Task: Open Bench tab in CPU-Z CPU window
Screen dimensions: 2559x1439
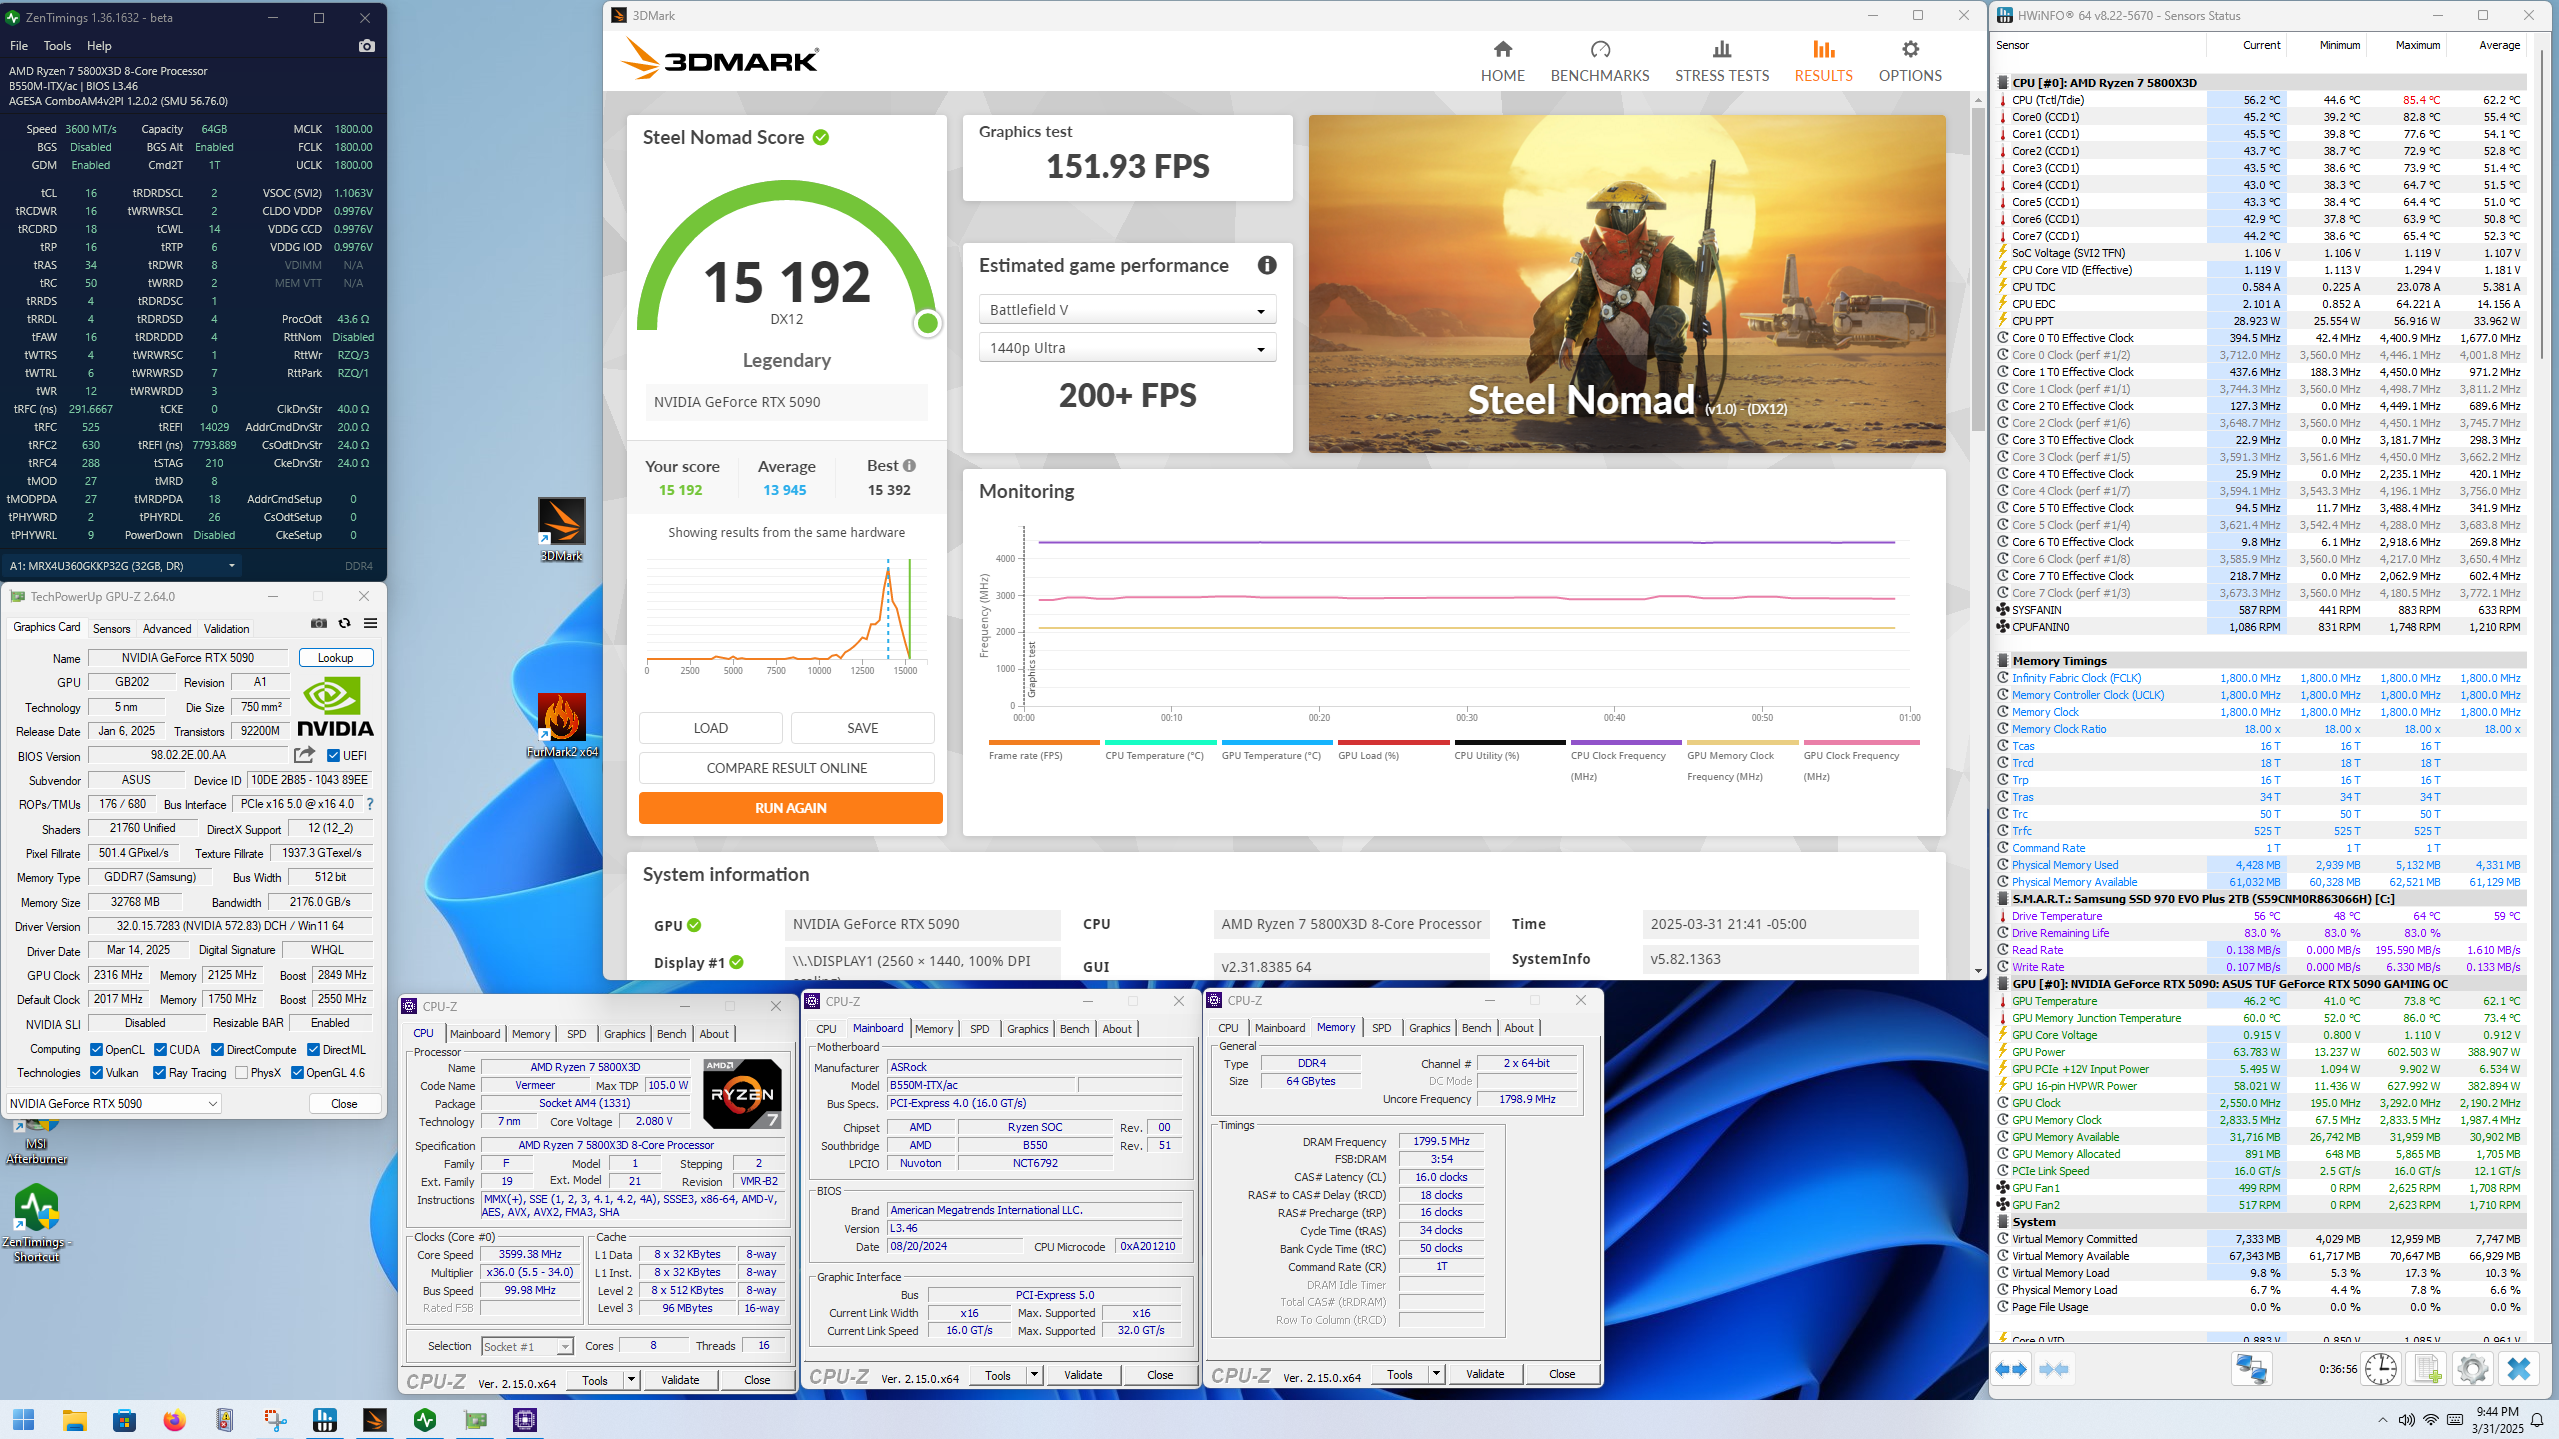Action: (x=671, y=1034)
